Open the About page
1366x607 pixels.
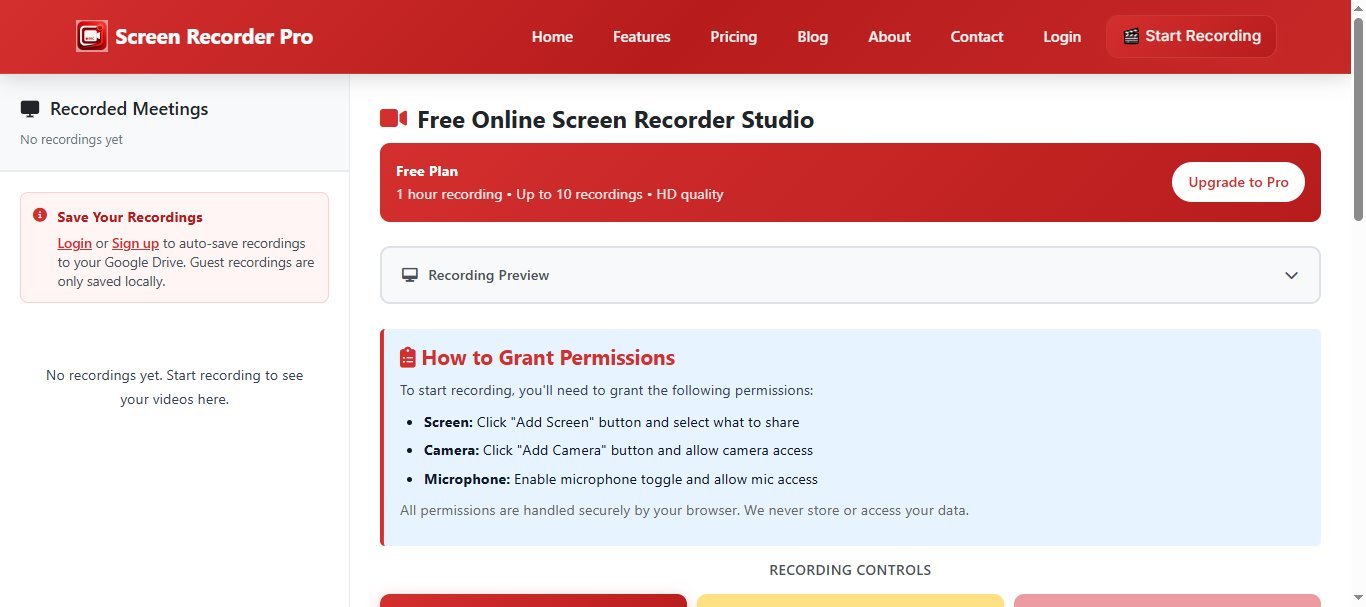(x=889, y=37)
